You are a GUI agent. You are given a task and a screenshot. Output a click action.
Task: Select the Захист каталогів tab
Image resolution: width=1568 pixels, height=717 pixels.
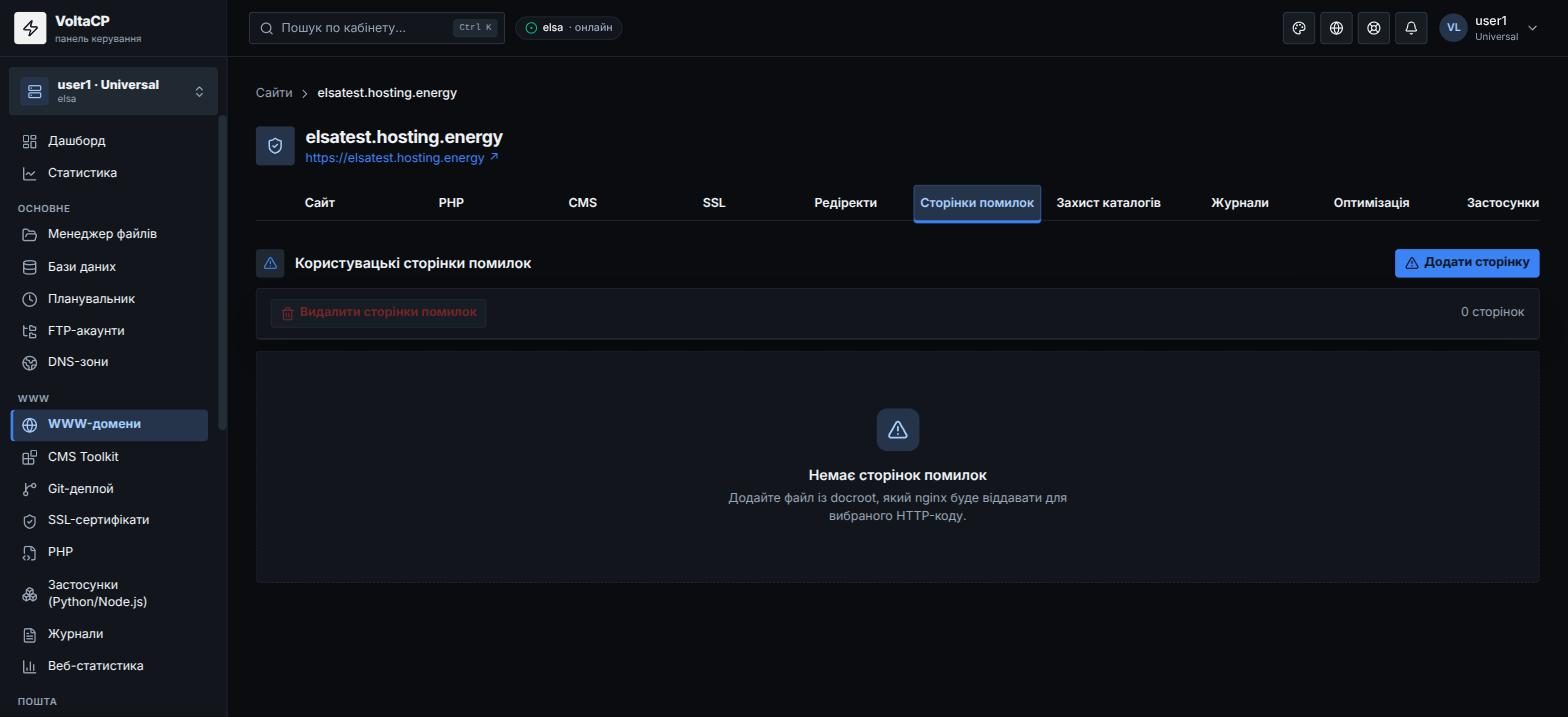tap(1108, 203)
